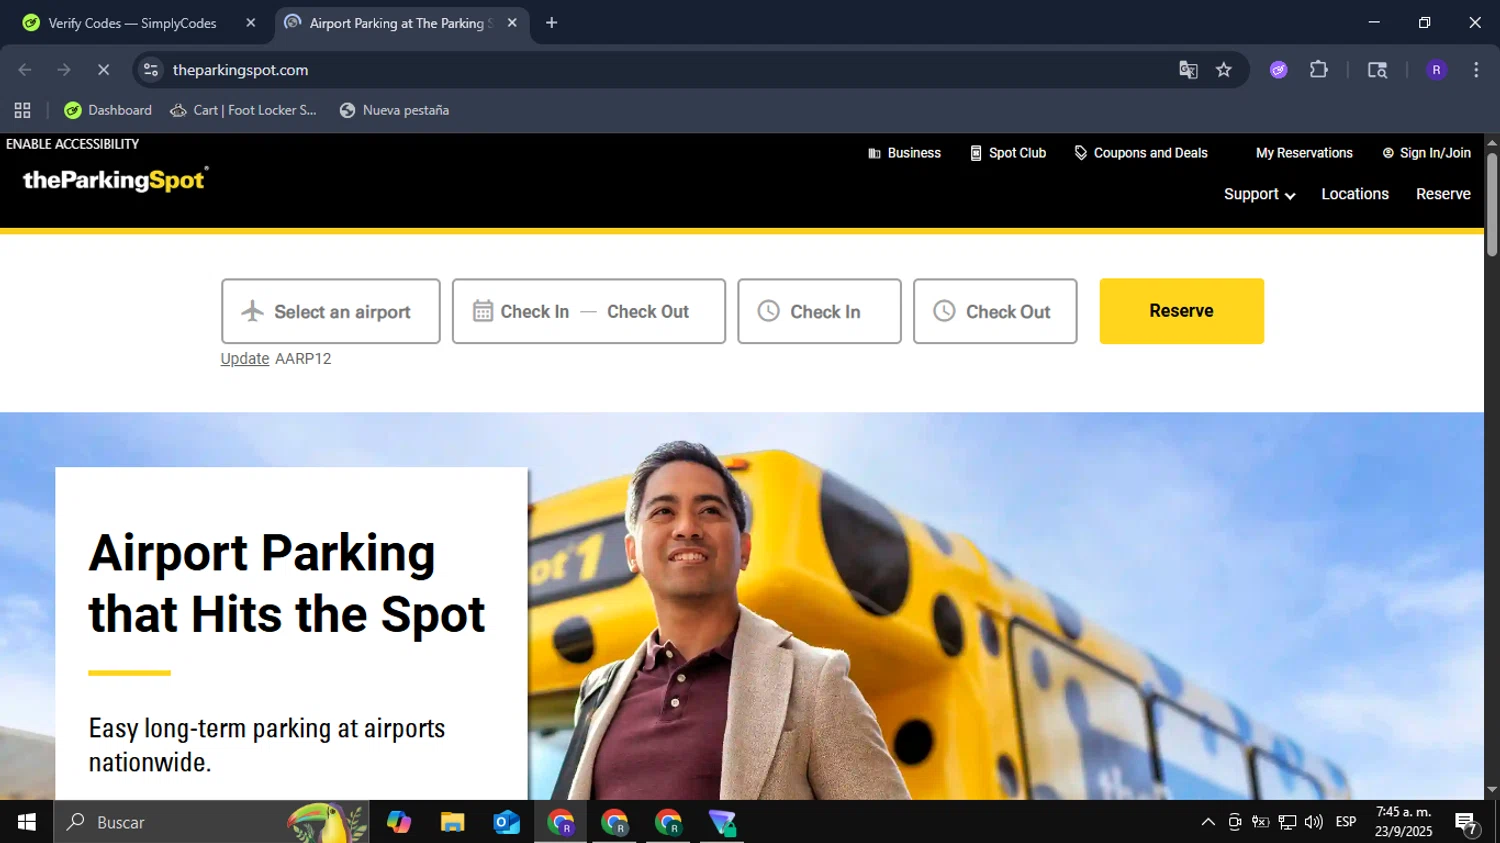The image size is (1500, 843).
Task: Click ENABLE ACCESSIBILITY link
Action: pyautogui.click(x=72, y=144)
